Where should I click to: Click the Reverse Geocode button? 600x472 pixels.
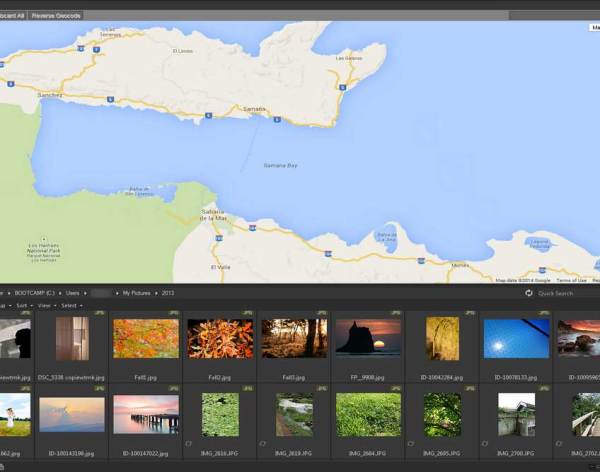tap(56, 16)
